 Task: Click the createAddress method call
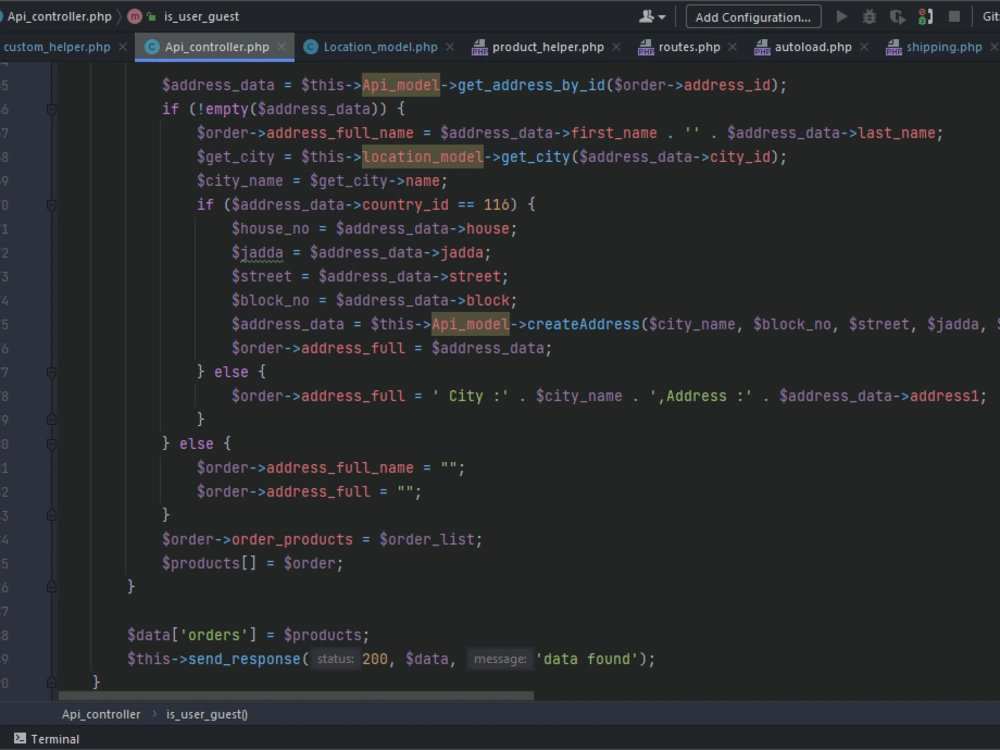point(583,324)
